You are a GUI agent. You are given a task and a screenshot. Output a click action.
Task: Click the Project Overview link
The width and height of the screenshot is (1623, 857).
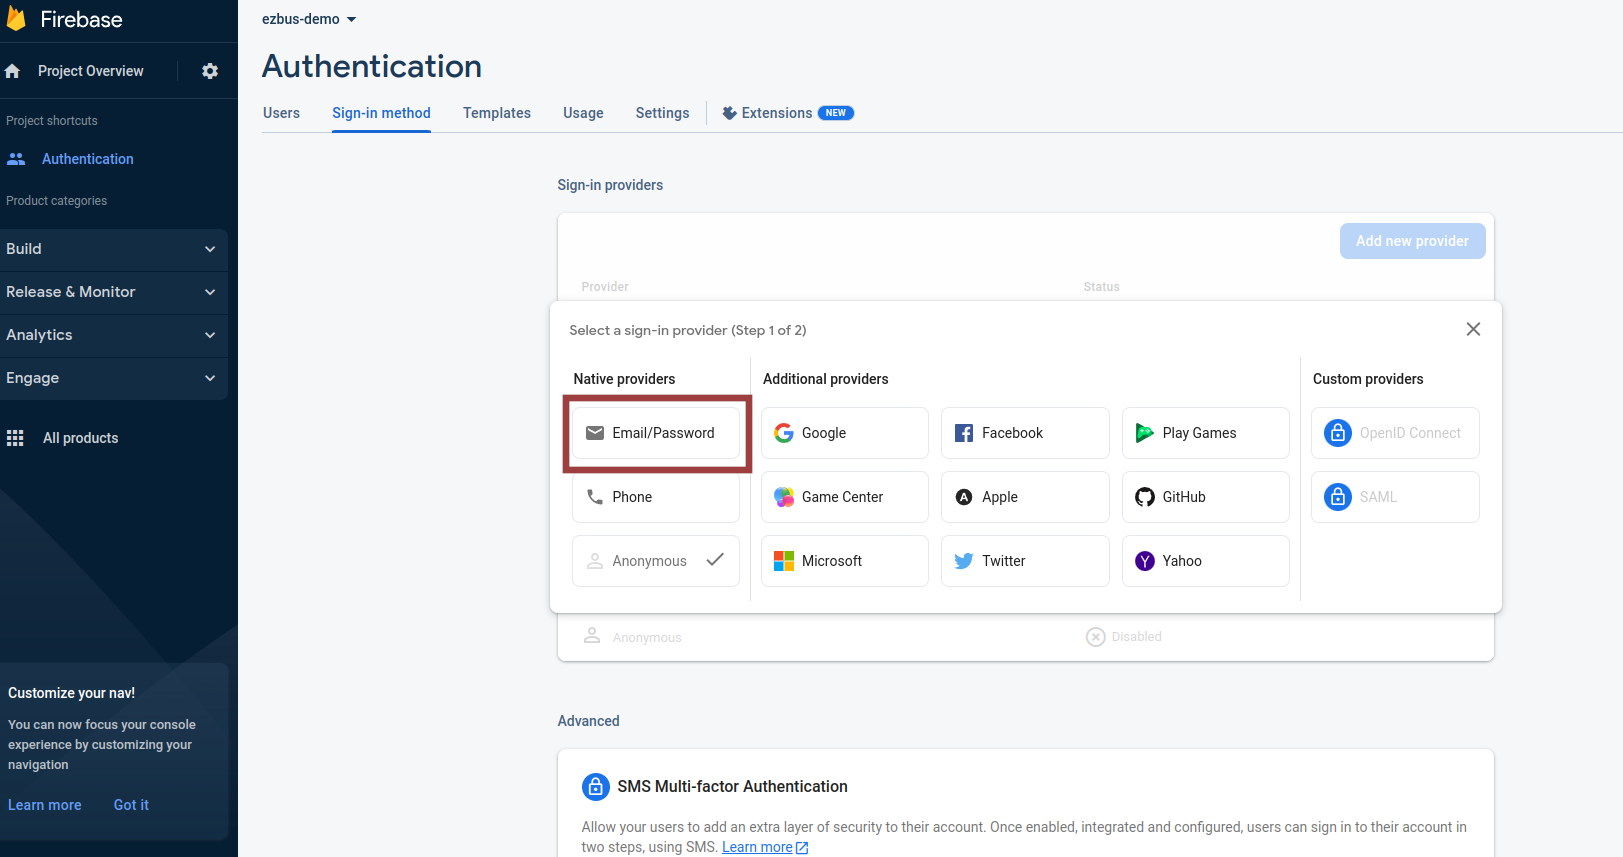pyautogui.click(x=91, y=71)
